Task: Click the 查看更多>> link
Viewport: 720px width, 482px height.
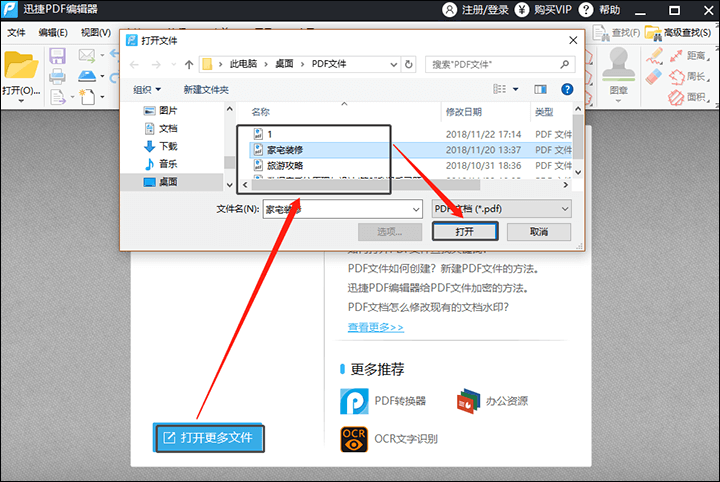Action: click(376, 327)
